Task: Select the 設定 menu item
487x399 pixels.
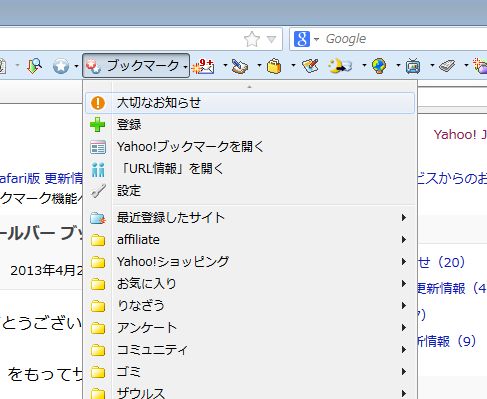Action: pos(250,191)
